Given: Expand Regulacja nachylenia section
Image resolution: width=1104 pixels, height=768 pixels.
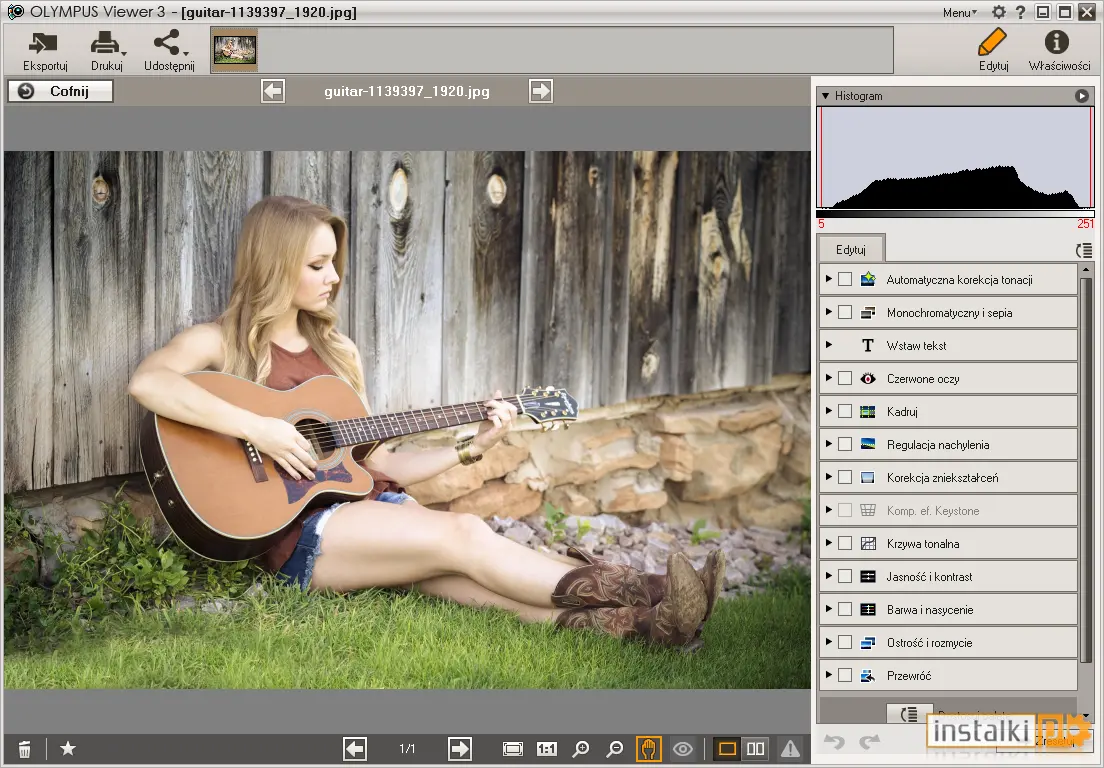Looking at the screenshot, I should [x=829, y=444].
